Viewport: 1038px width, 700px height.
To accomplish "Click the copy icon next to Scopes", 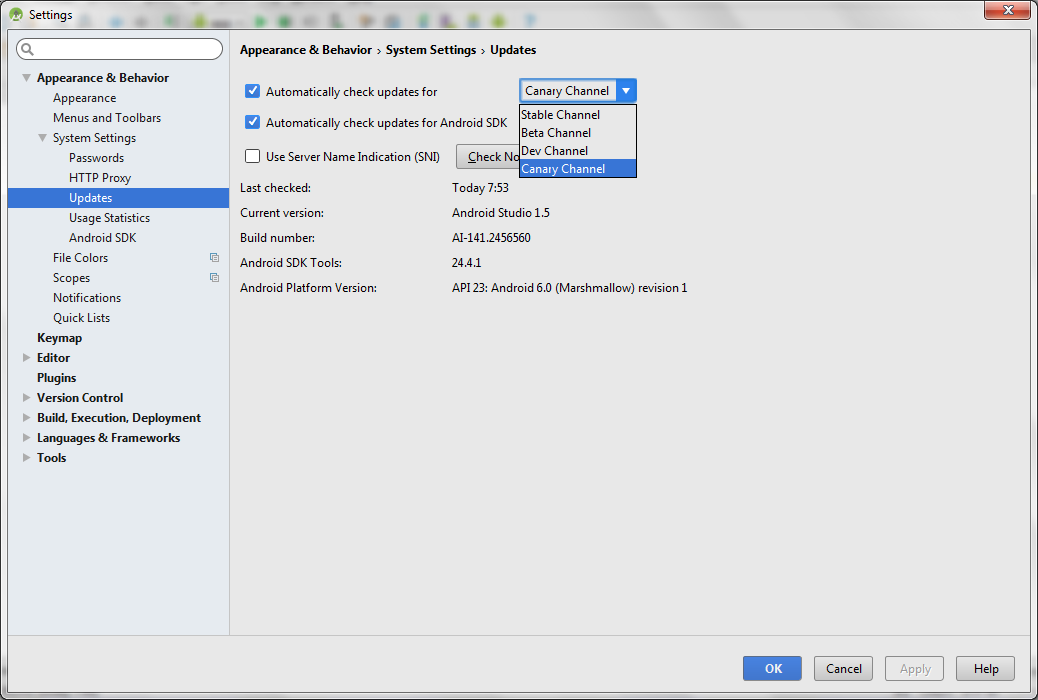I will pos(214,277).
